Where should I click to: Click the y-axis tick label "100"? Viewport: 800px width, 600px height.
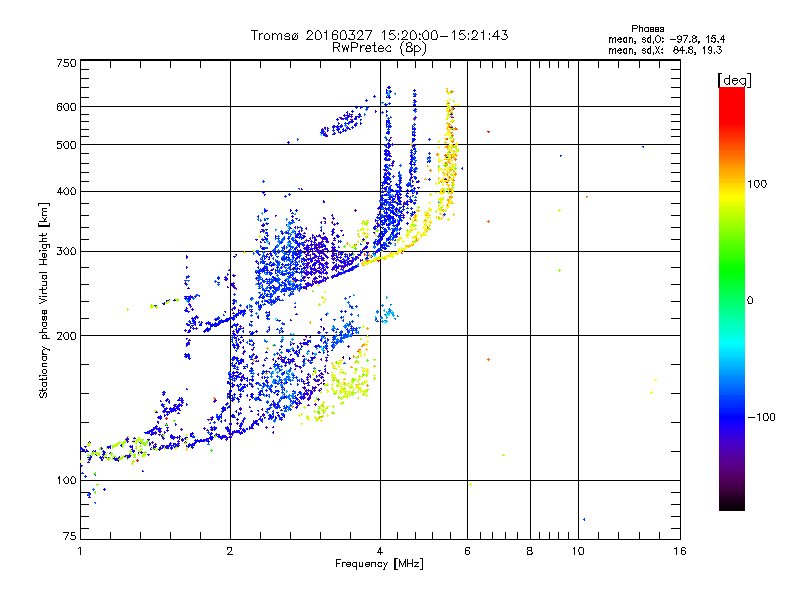coord(67,480)
